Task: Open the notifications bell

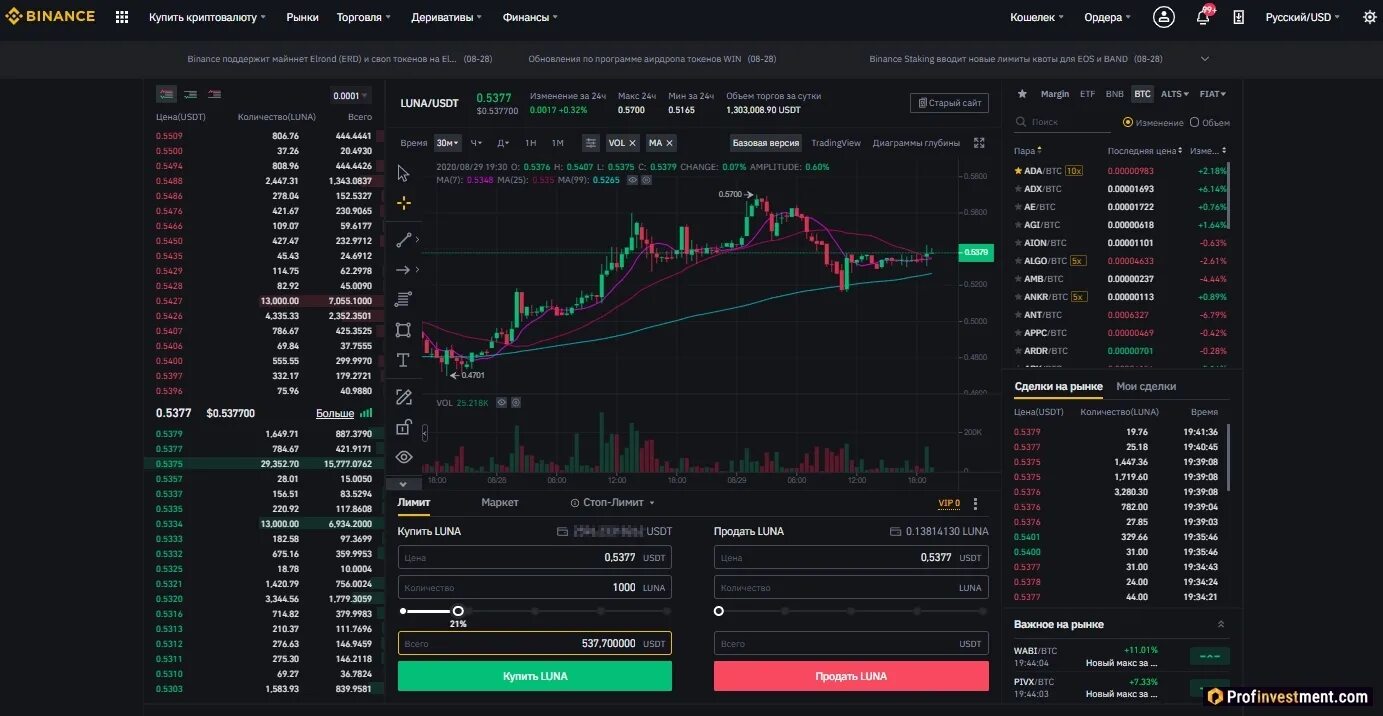Action: tap(1203, 17)
